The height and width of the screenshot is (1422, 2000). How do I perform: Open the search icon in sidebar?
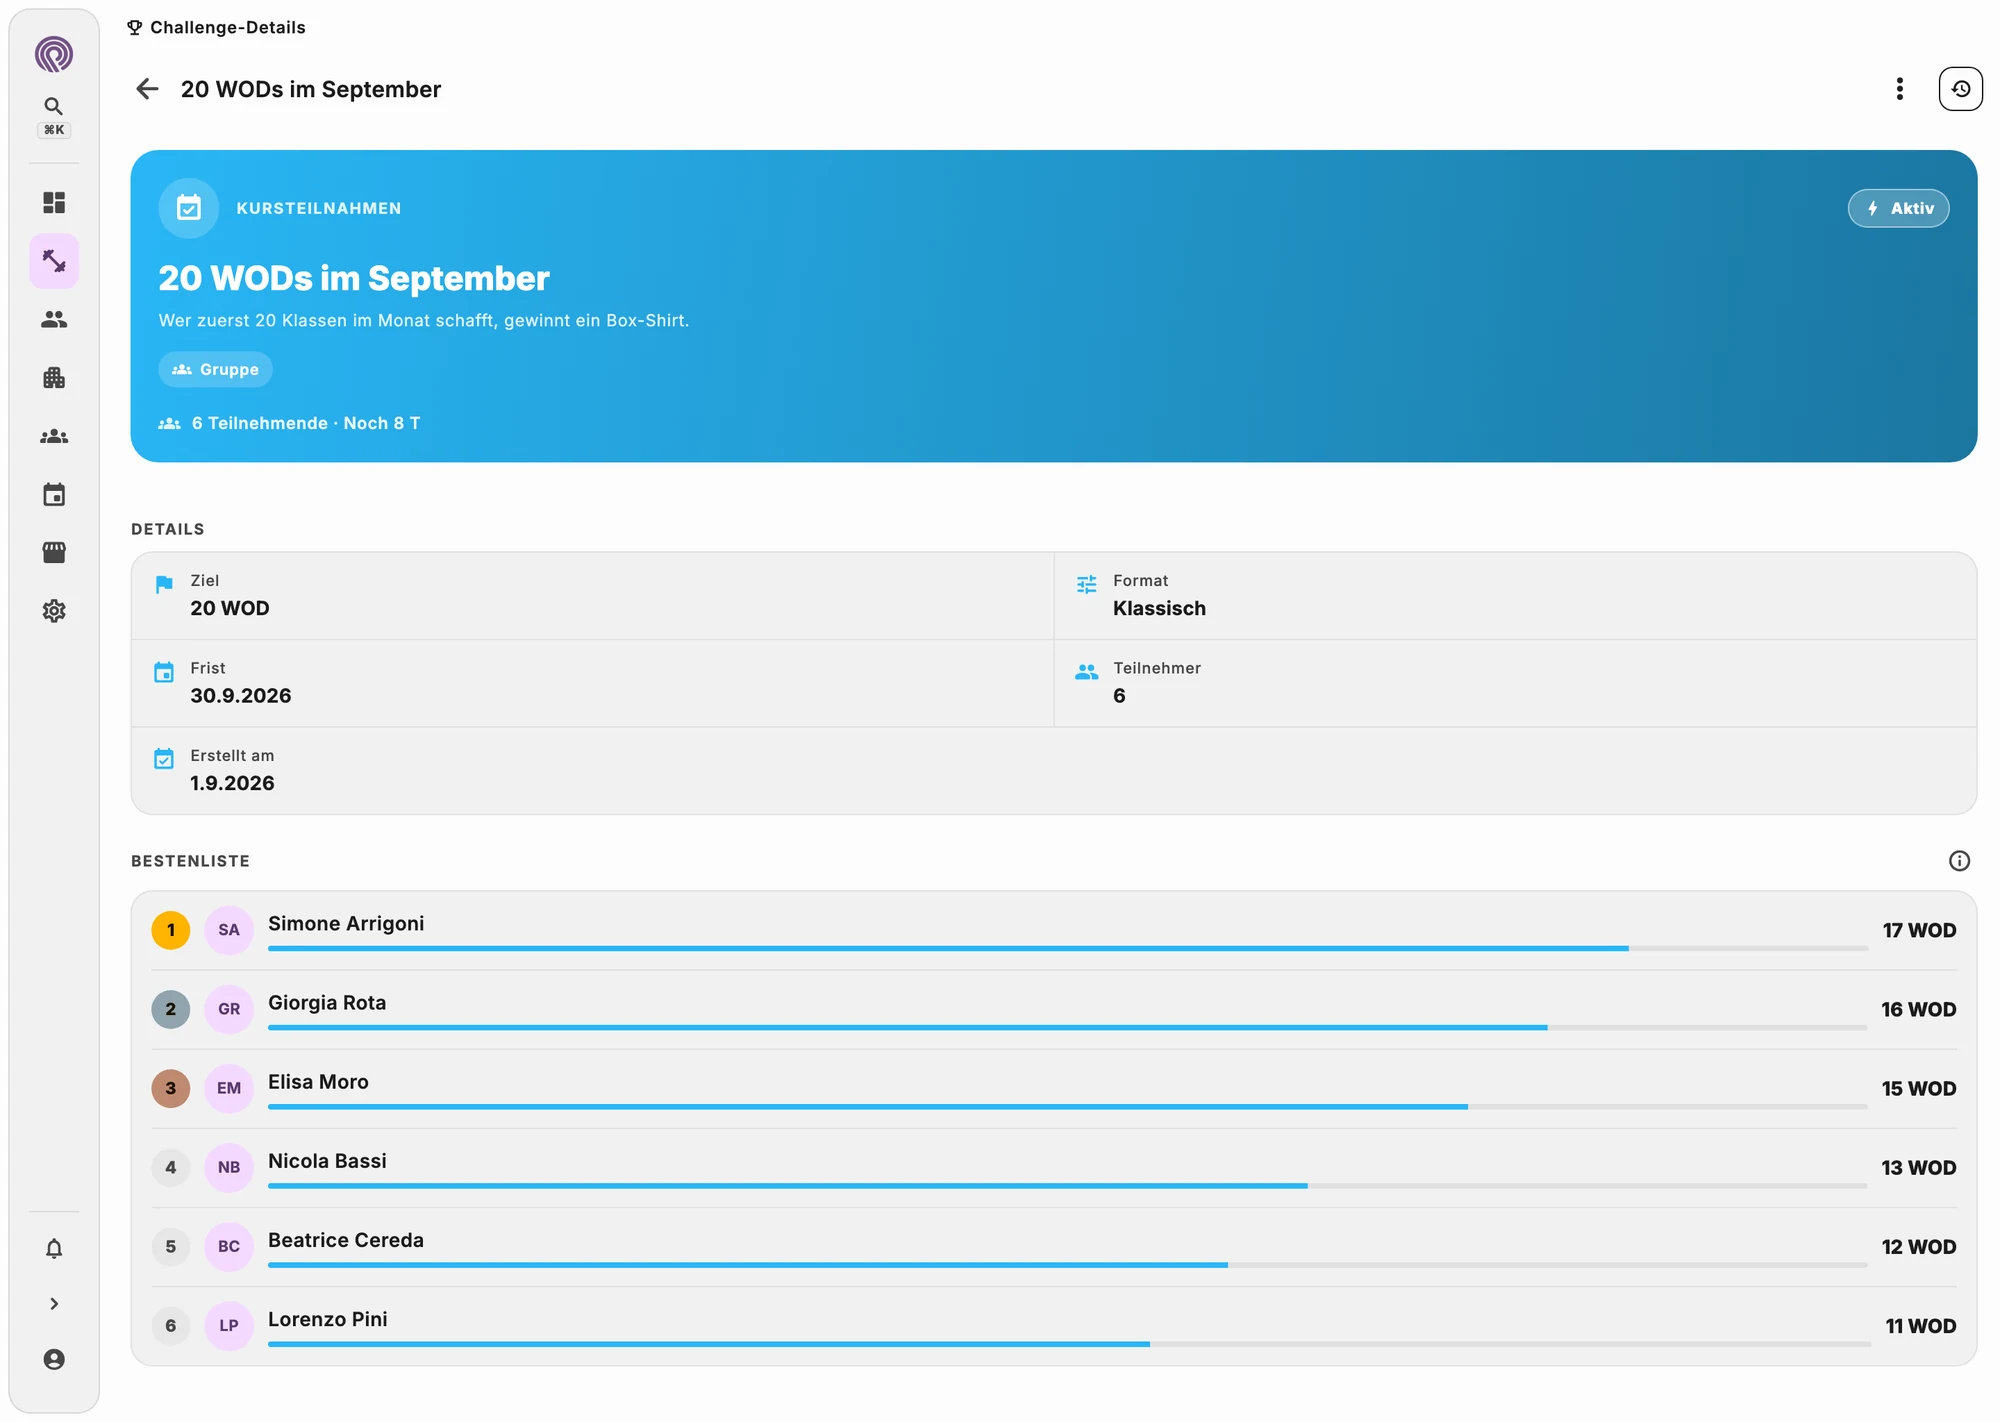54,106
